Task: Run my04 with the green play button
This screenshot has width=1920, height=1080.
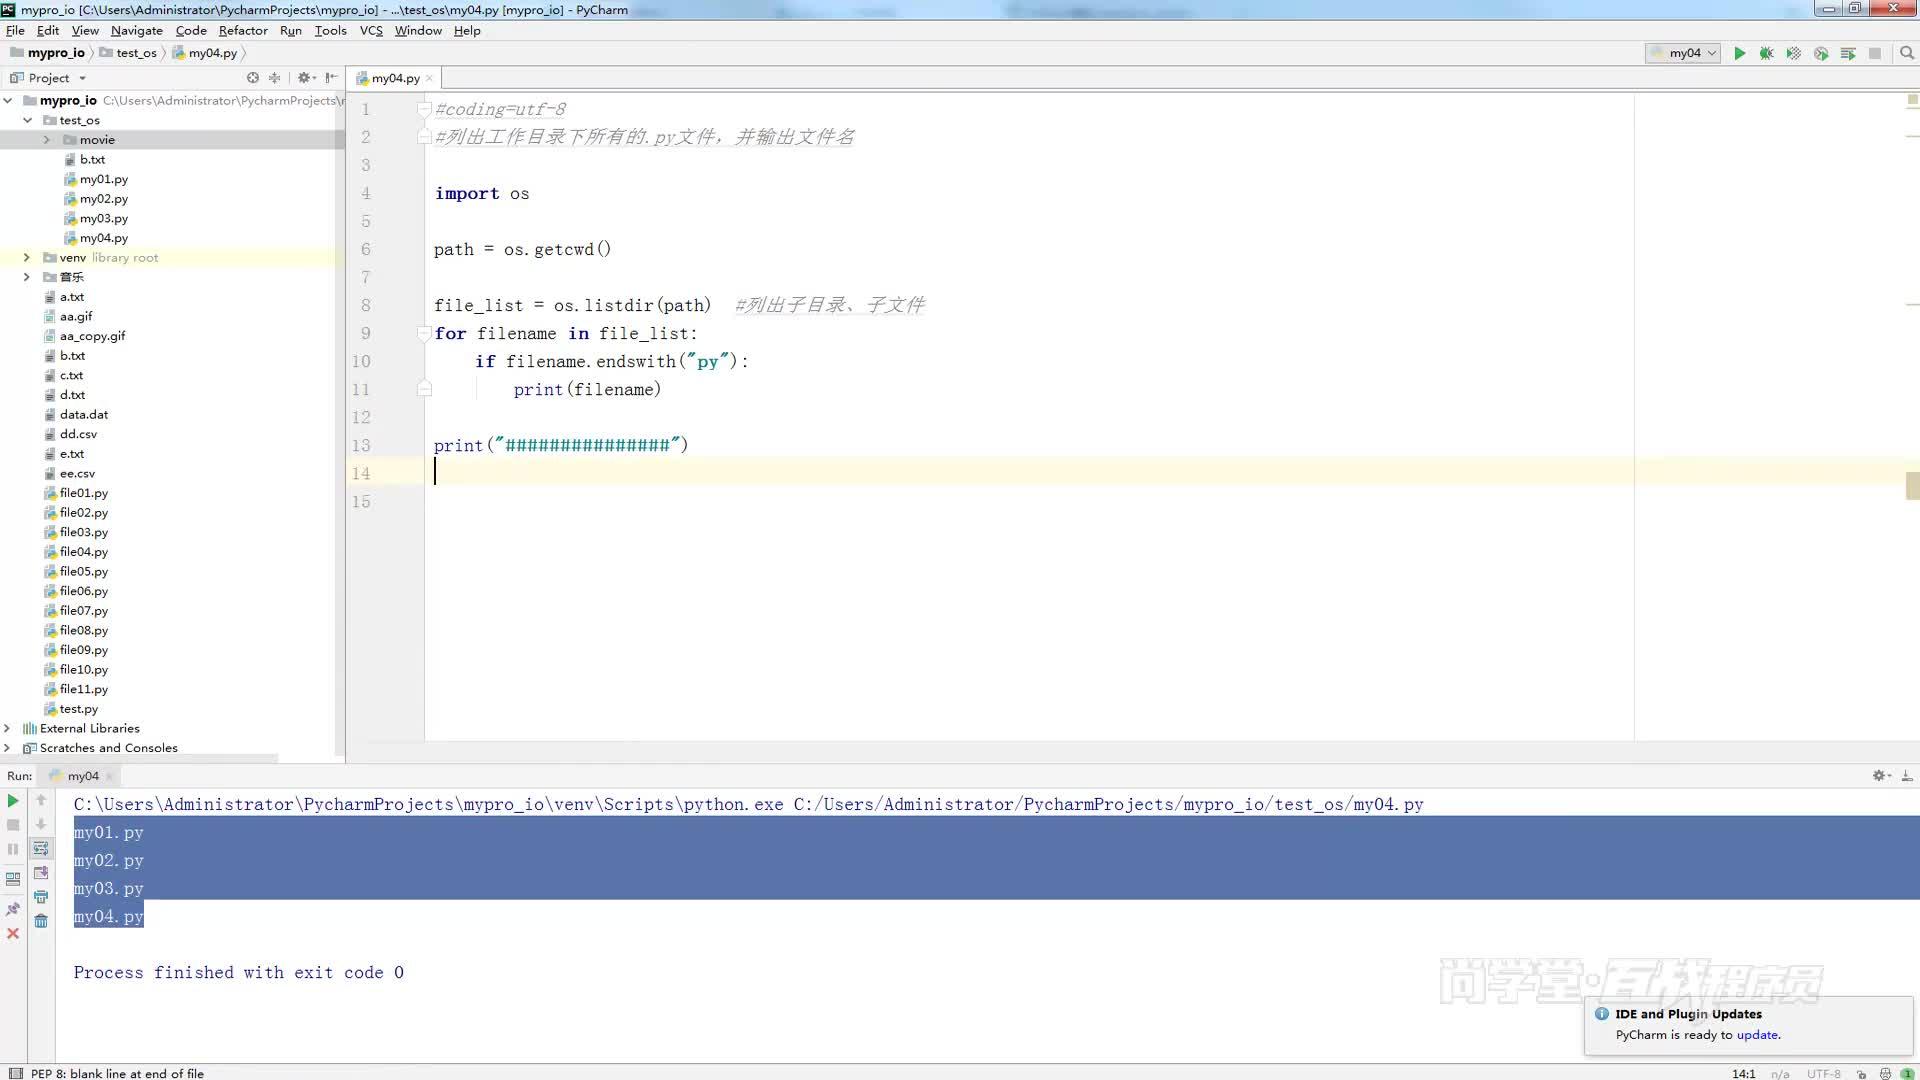Action: point(1739,53)
